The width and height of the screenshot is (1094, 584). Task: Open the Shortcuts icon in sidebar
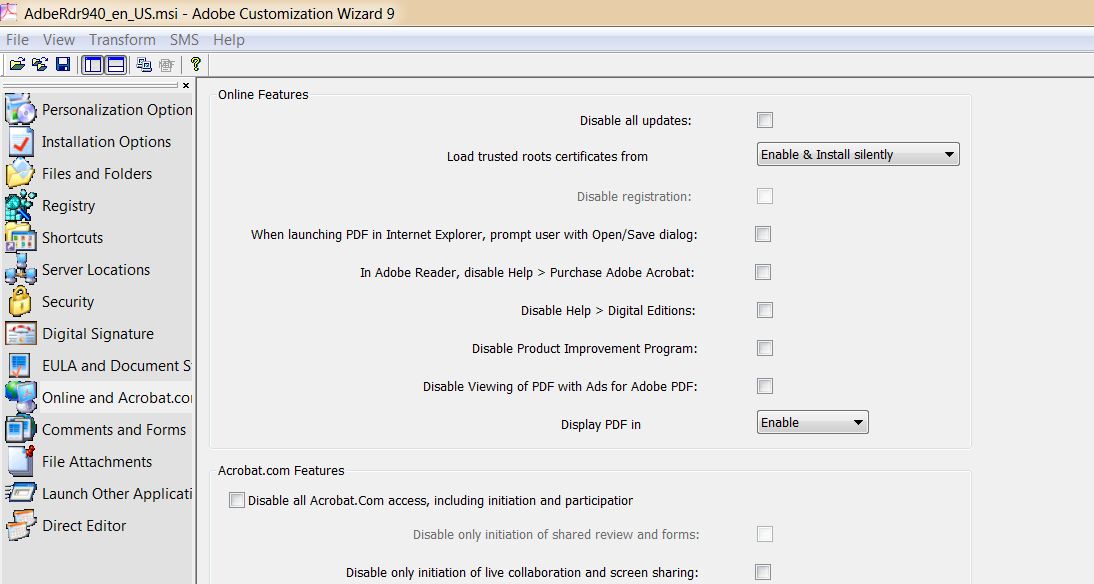(x=20, y=238)
